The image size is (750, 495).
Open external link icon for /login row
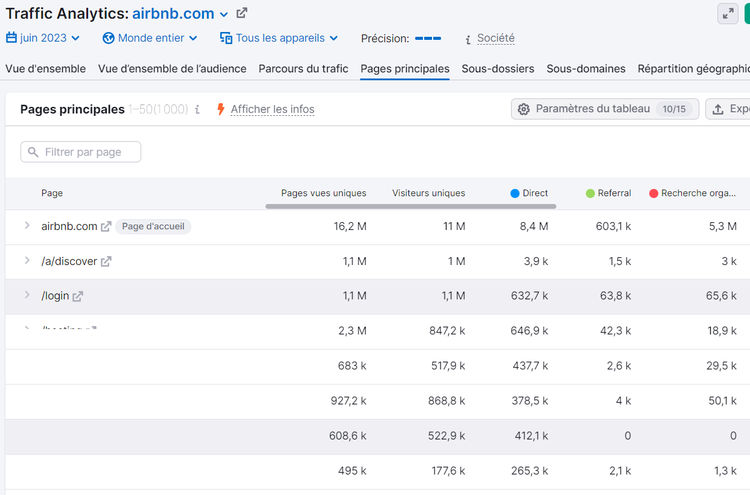(x=77, y=296)
